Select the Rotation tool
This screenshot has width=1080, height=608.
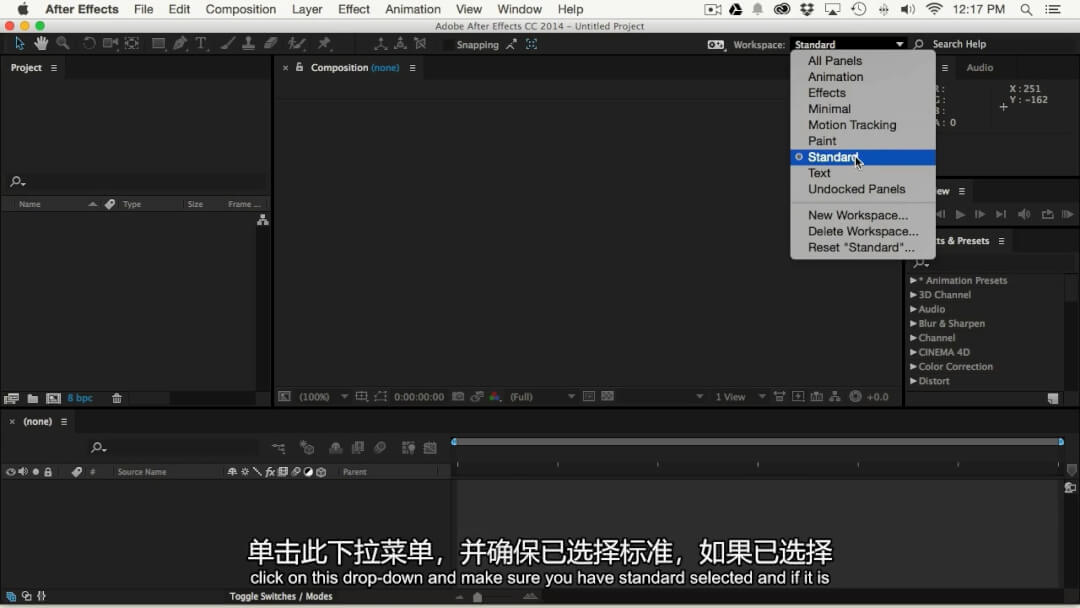[x=89, y=44]
